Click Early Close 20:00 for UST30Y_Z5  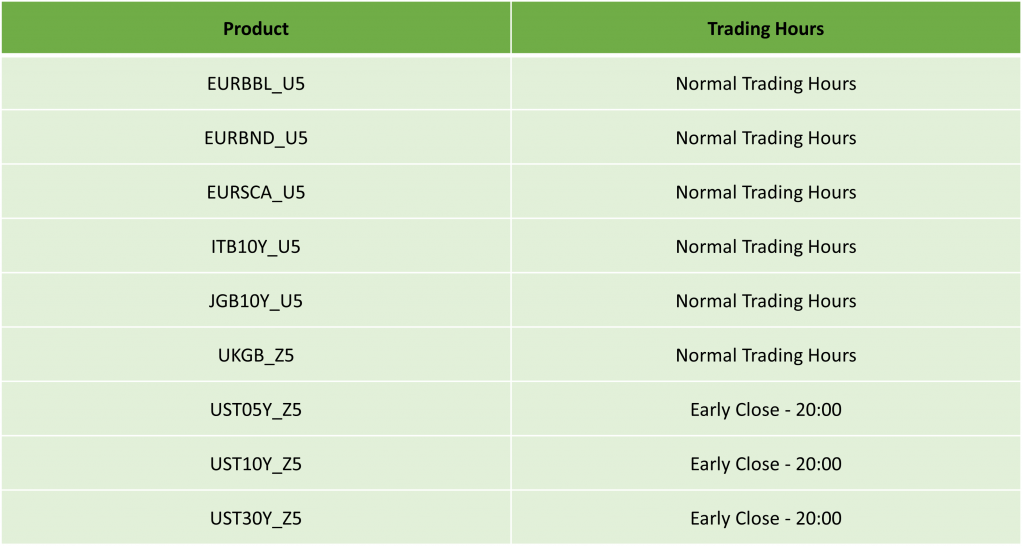tap(766, 517)
